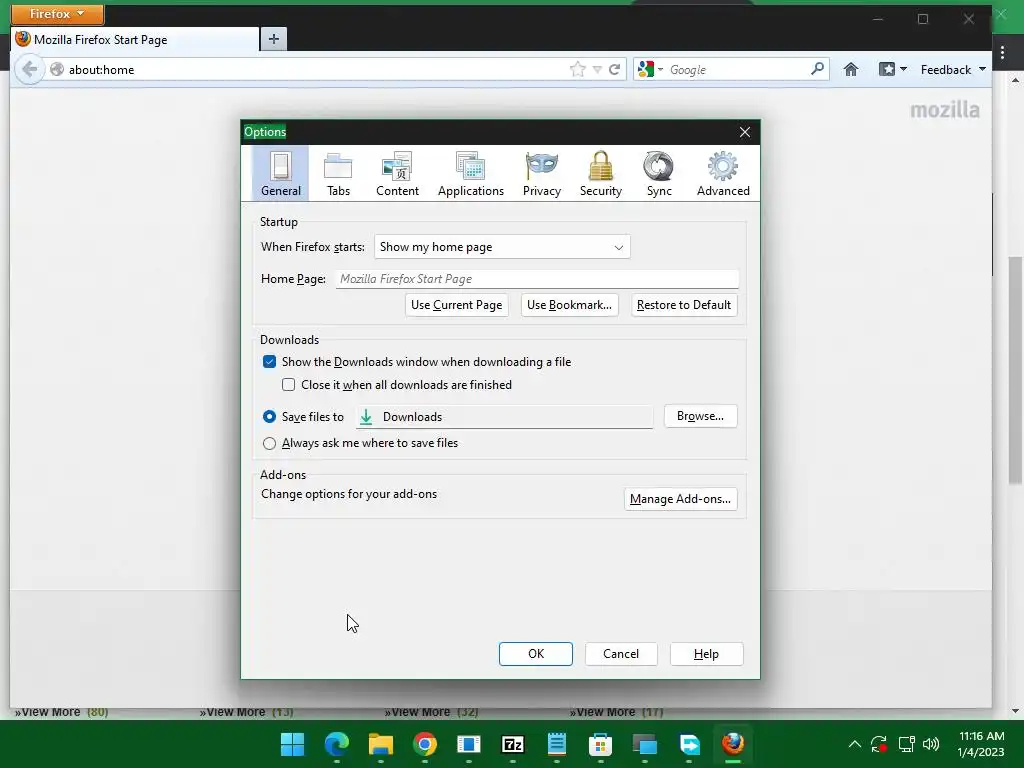
Task: Switch to the Tabs options panel
Action: (x=338, y=174)
